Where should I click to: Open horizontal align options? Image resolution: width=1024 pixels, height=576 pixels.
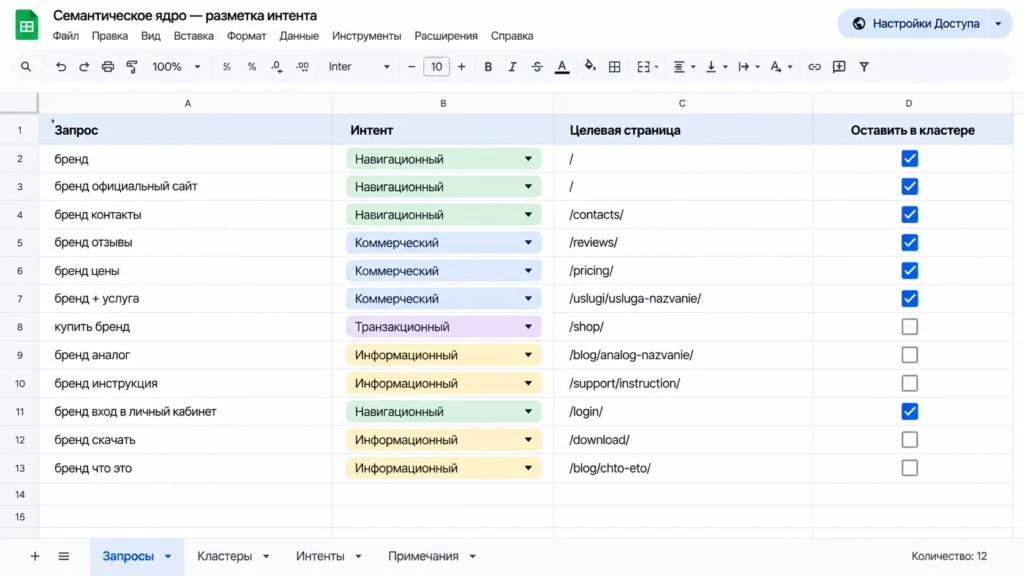click(x=684, y=67)
